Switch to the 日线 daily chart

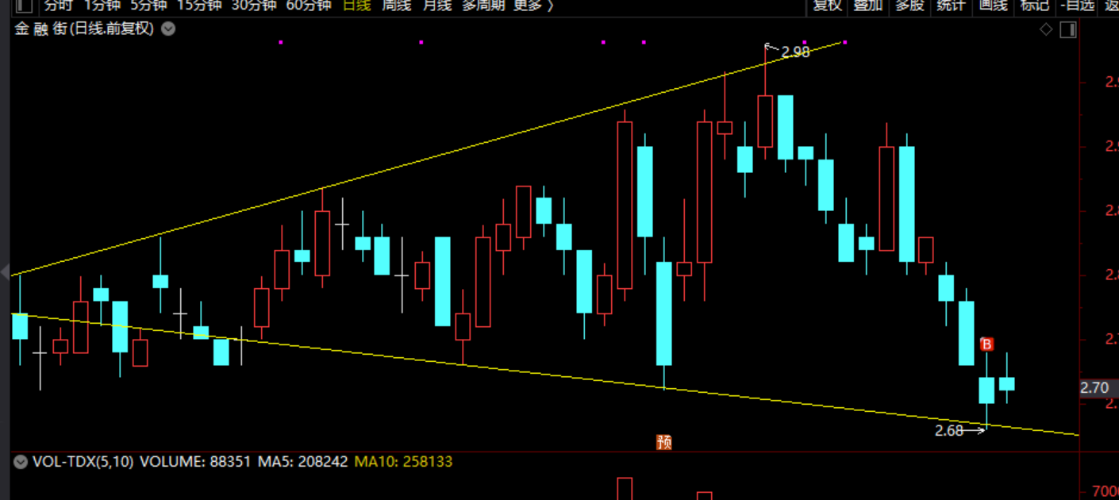point(356,6)
